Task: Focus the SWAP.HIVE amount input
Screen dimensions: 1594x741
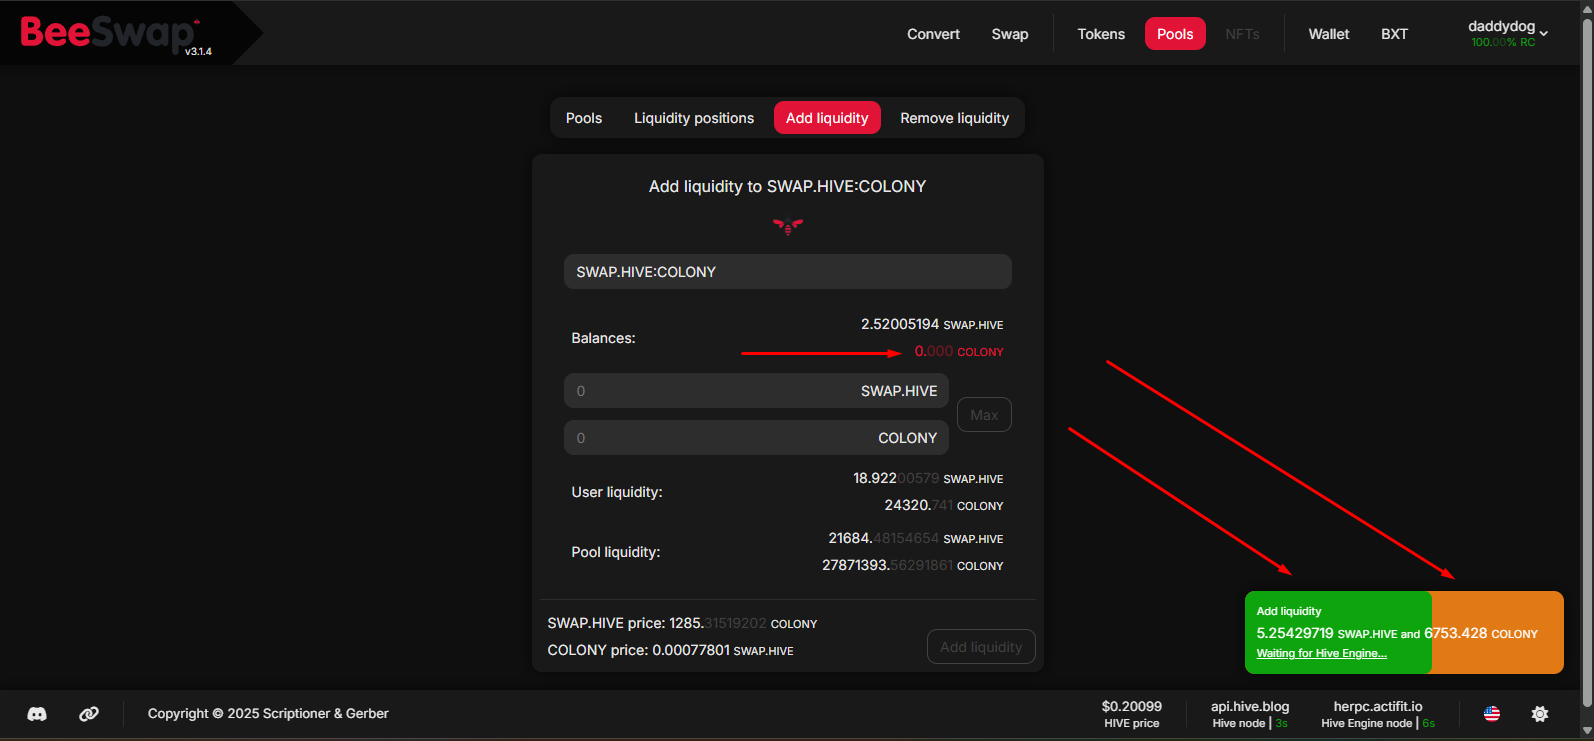Action: click(756, 391)
